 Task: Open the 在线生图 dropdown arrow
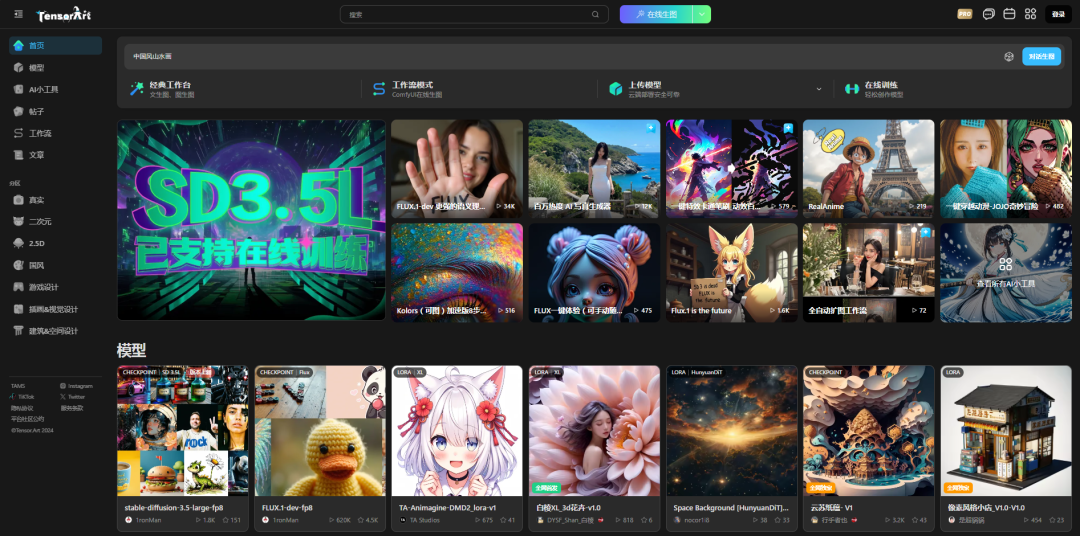pyautogui.click(x=702, y=14)
